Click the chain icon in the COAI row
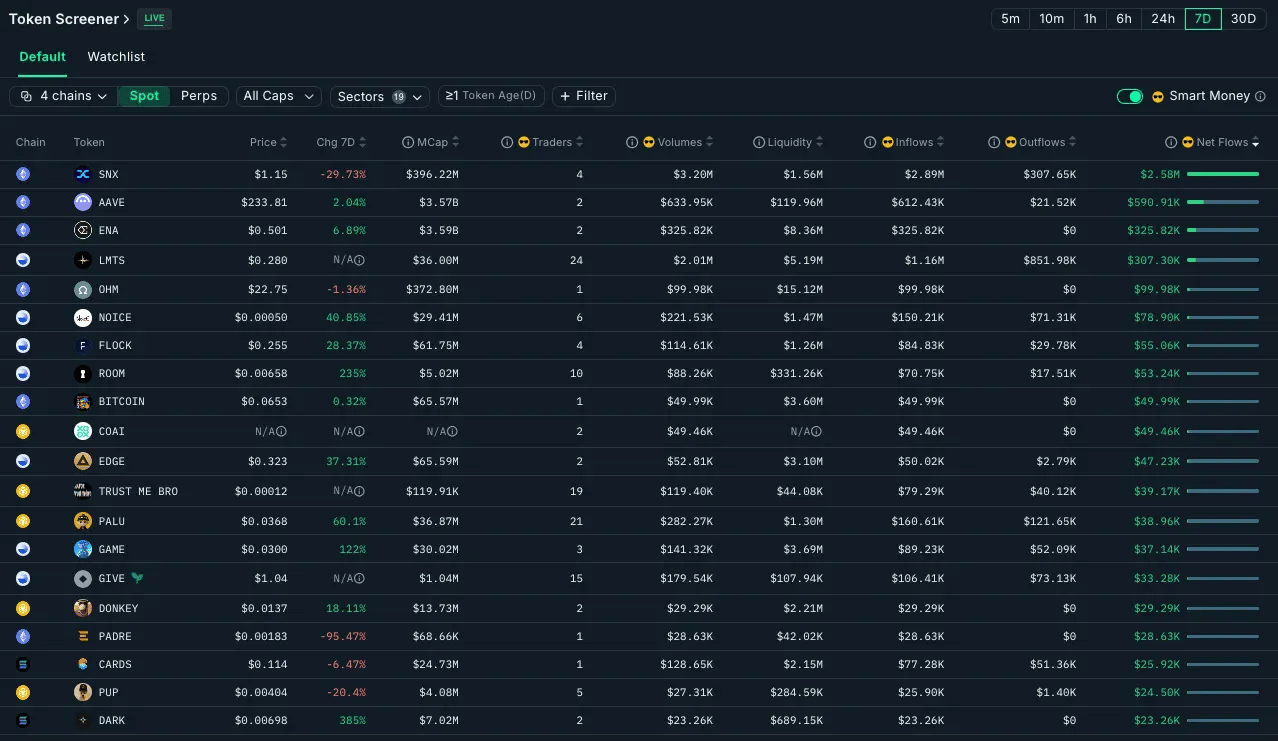 tap(23, 431)
